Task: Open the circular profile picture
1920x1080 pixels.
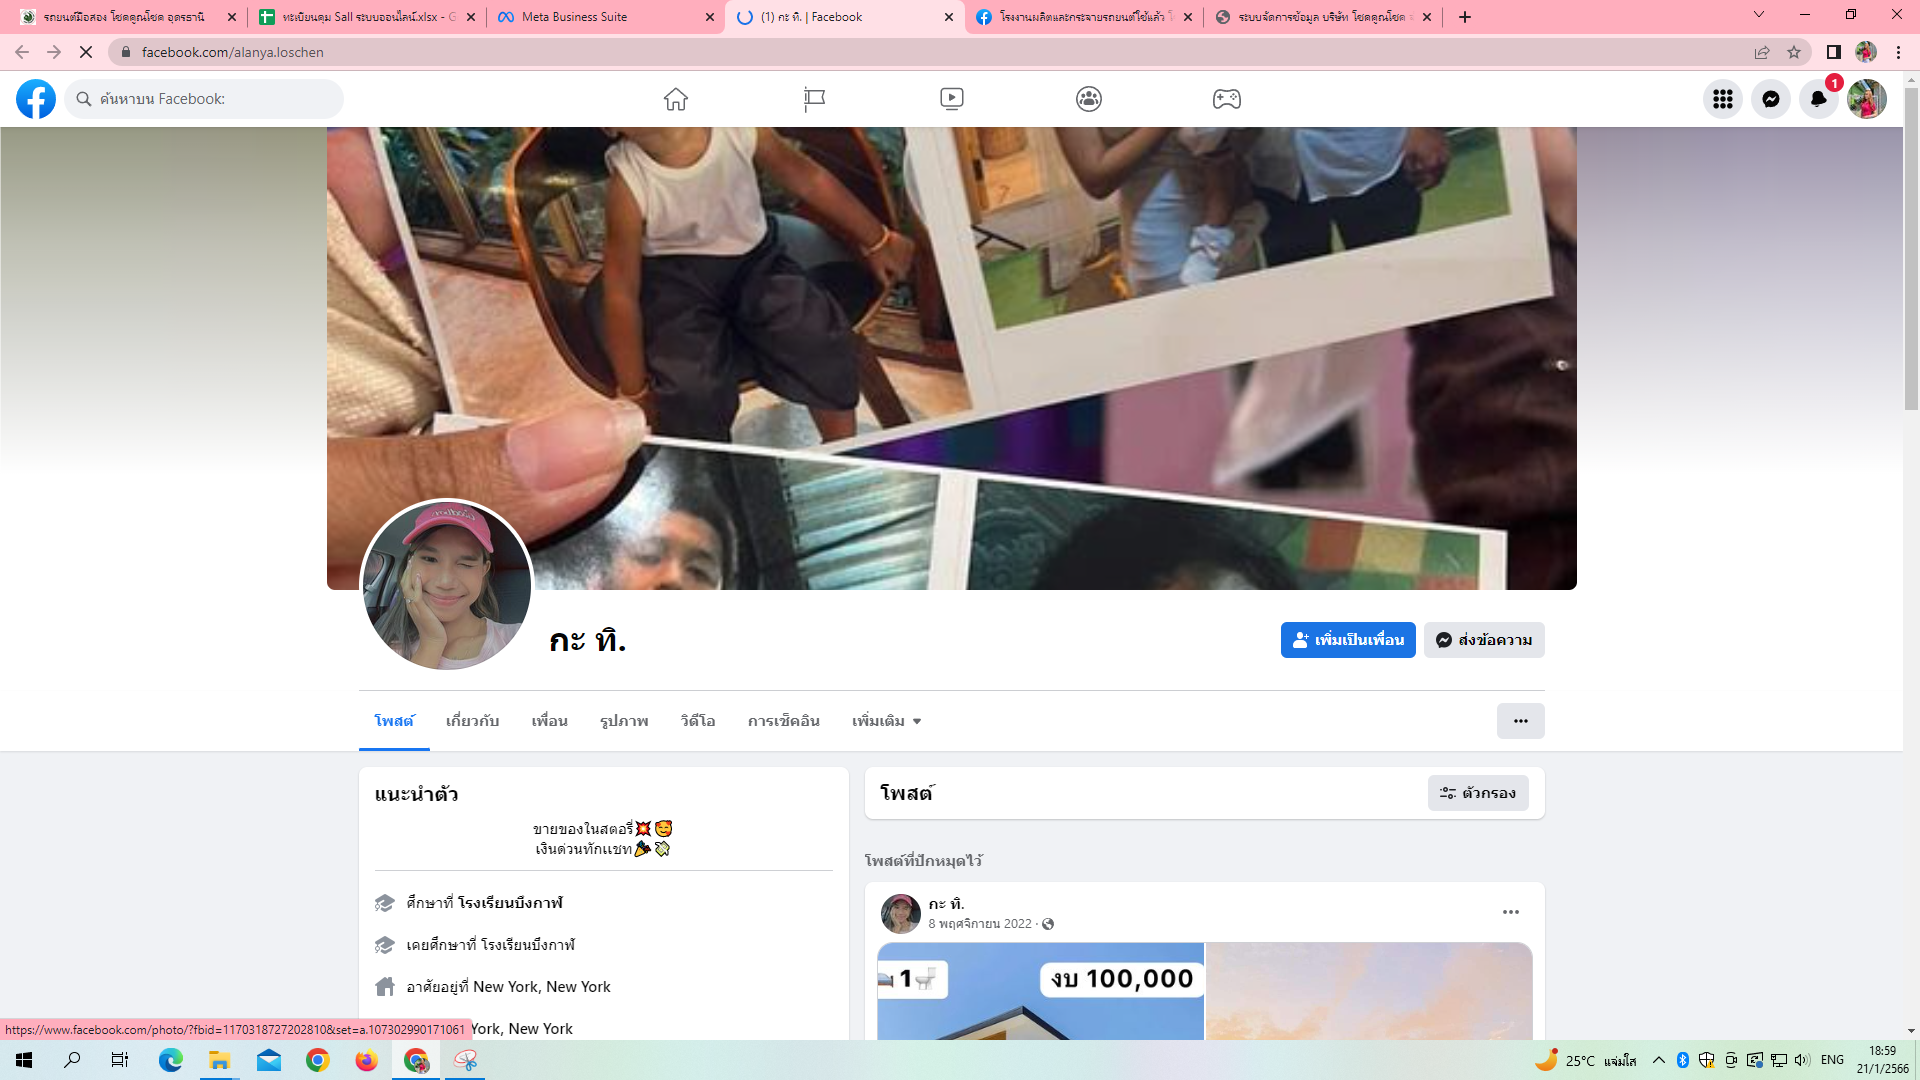Action: point(446,586)
